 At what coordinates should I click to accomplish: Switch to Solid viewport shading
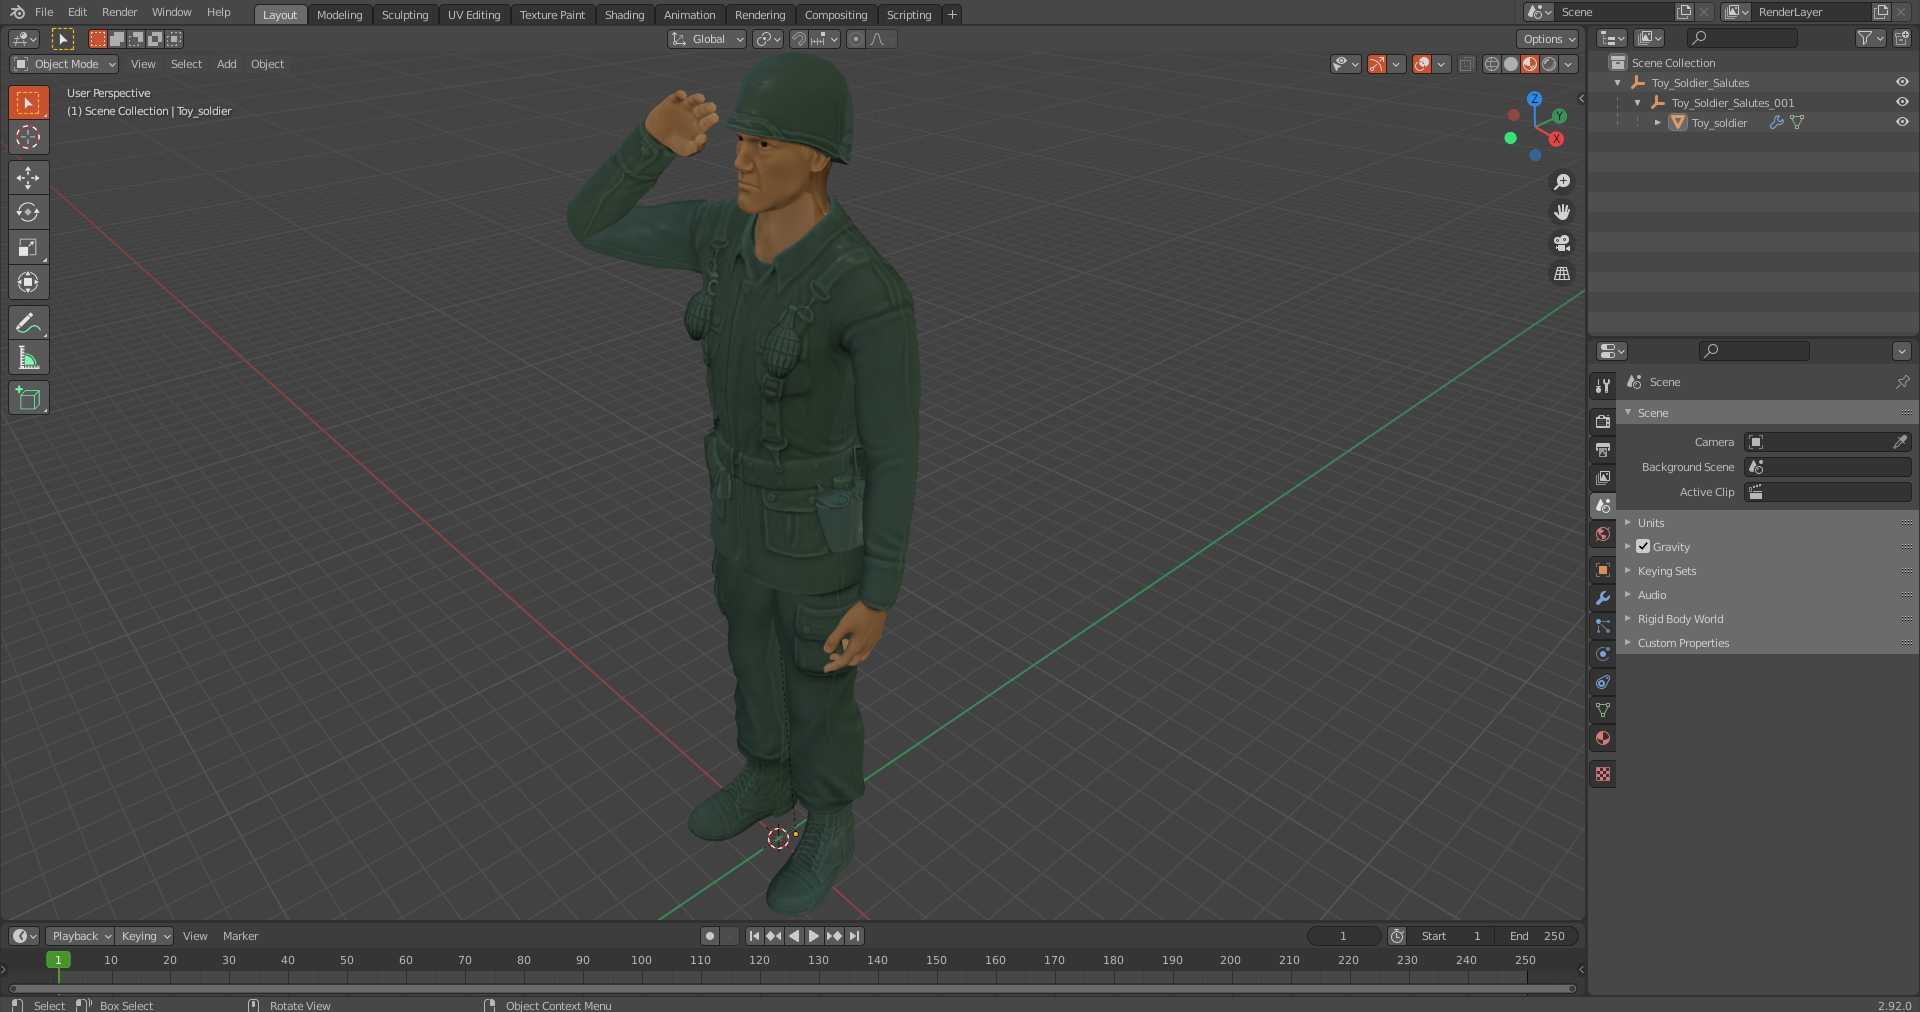pos(1511,64)
